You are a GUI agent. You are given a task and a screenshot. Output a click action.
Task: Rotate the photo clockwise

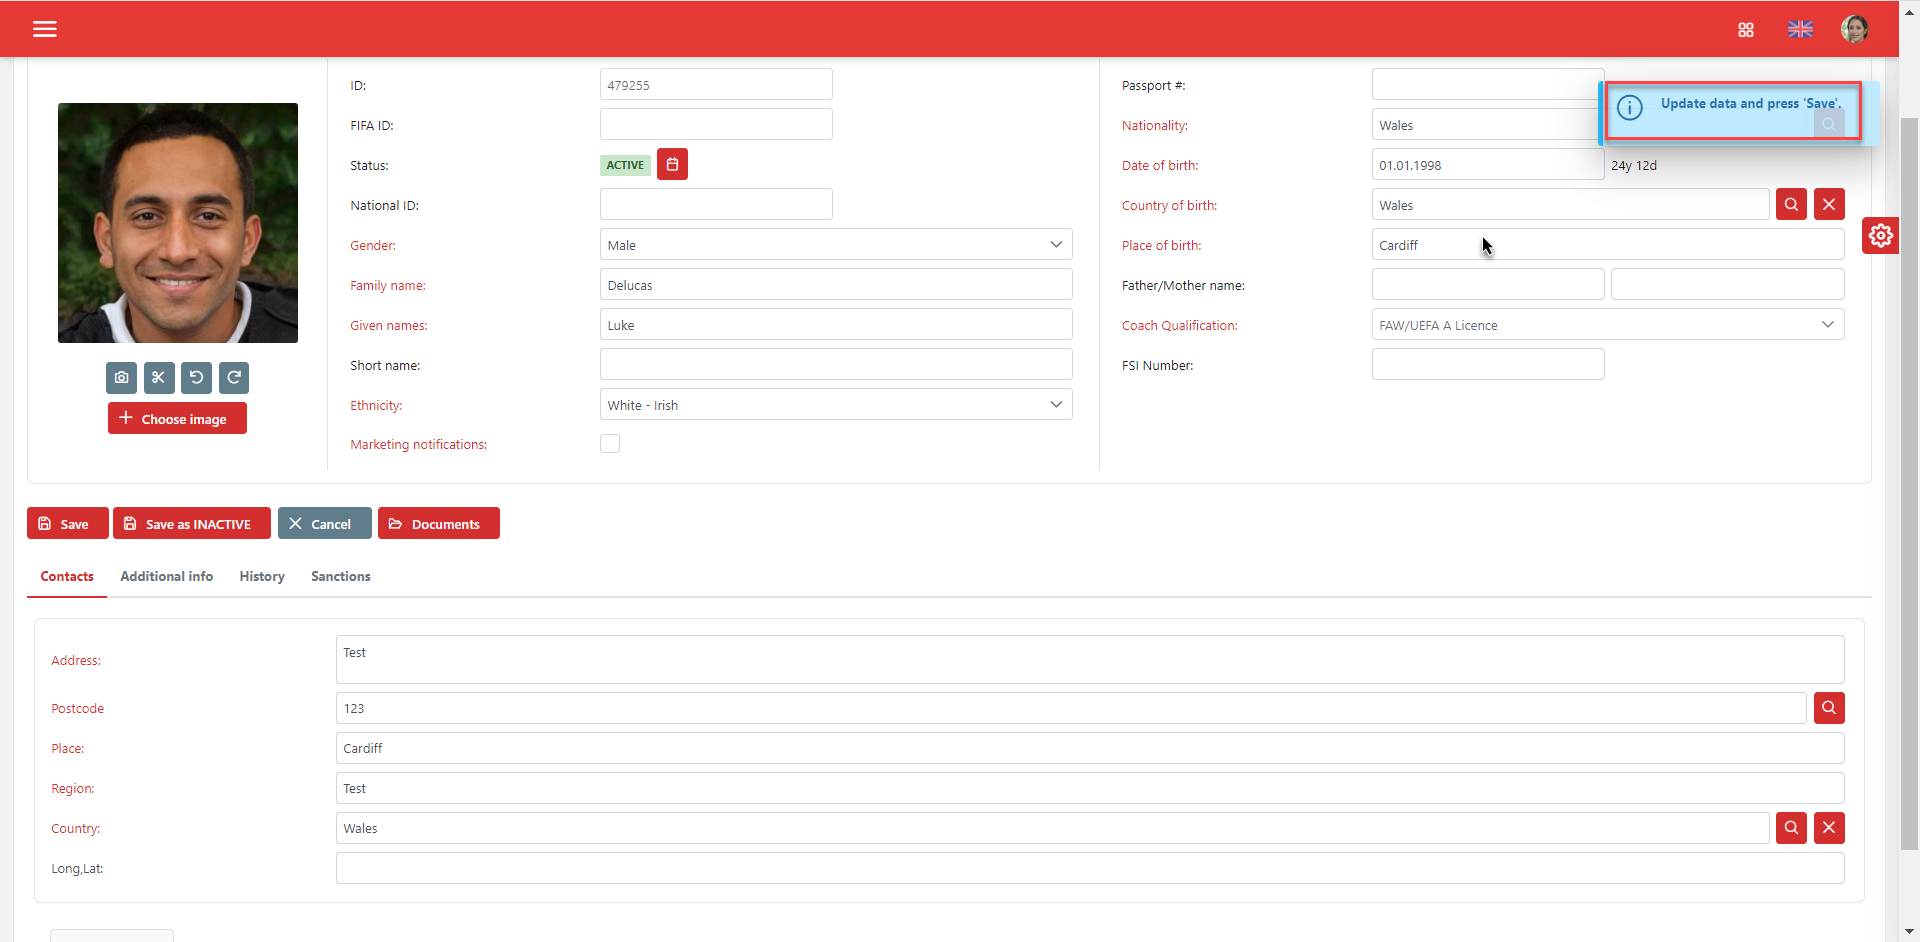pyautogui.click(x=234, y=378)
